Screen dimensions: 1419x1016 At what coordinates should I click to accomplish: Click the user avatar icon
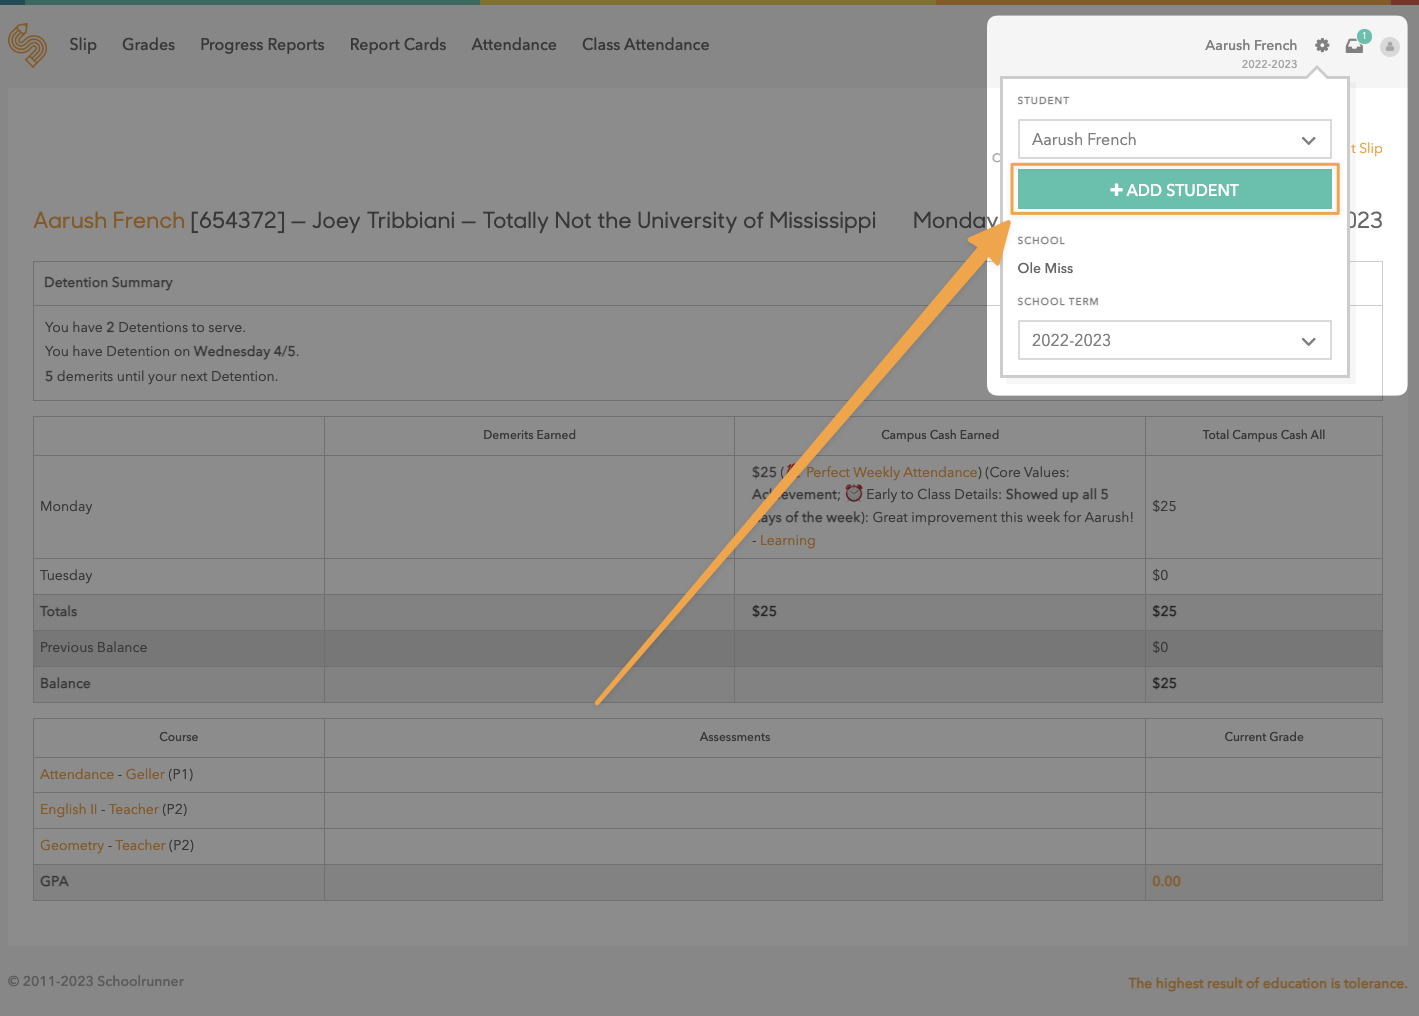1390,46
